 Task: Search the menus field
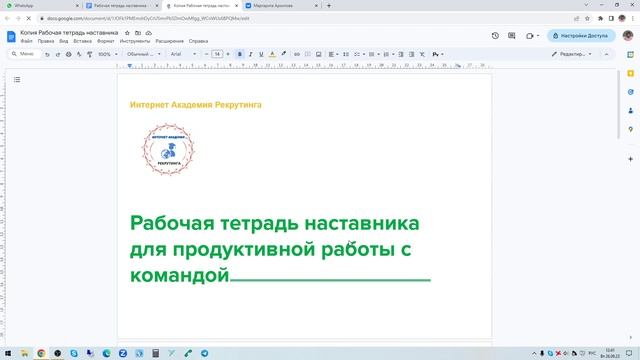[24, 54]
